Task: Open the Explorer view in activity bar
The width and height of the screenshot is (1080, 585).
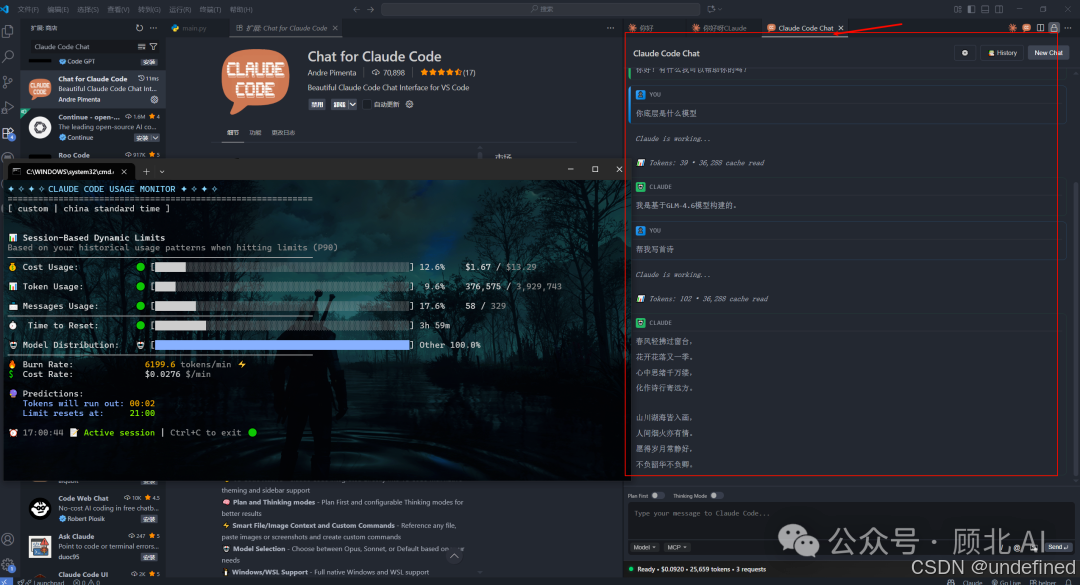Action: point(8,32)
